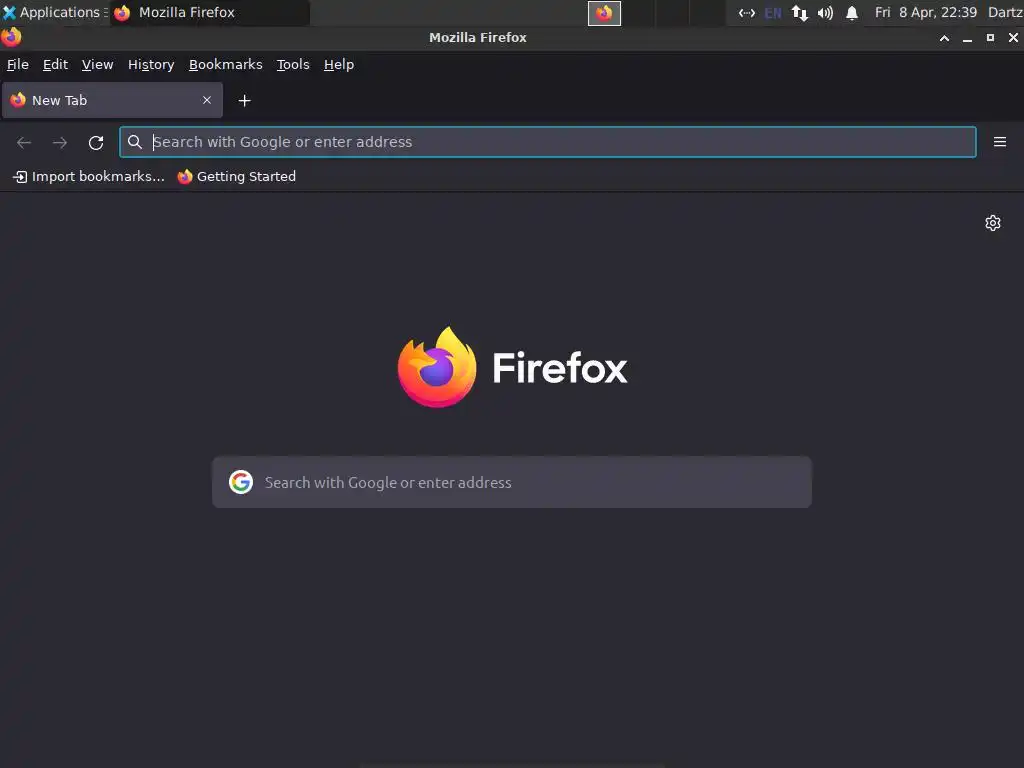Image resolution: width=1024 pixels, height=768 pixels.
Task: Open the network connection tray icon
Action: (x=746, y=13)
